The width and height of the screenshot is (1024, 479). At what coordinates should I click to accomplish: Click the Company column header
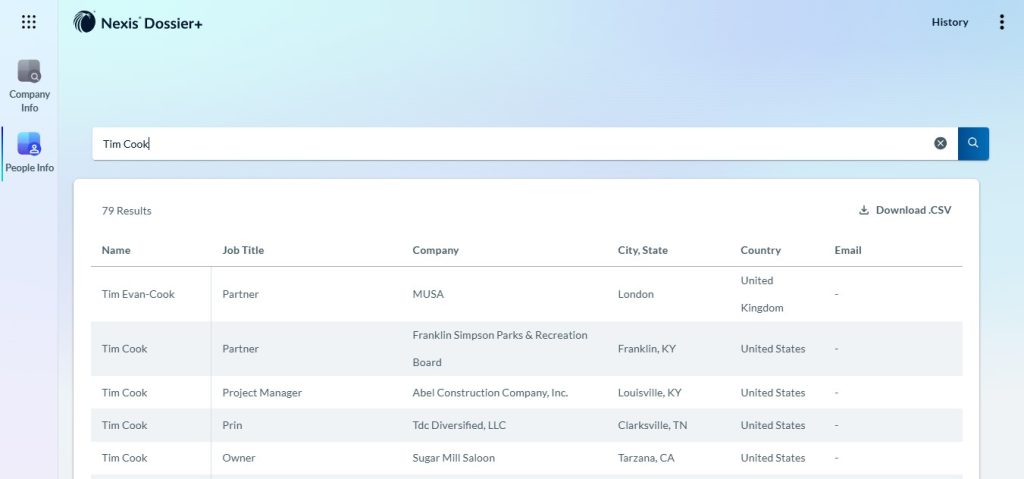[436, 250]
